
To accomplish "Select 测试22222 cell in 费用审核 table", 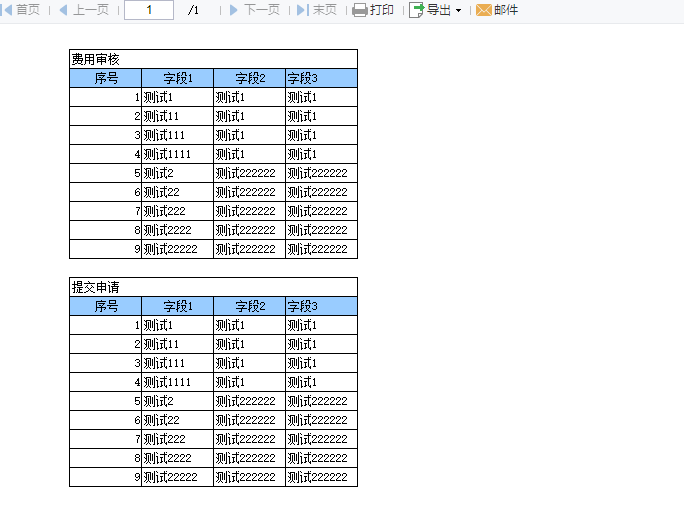I will (x=178, y=249).
